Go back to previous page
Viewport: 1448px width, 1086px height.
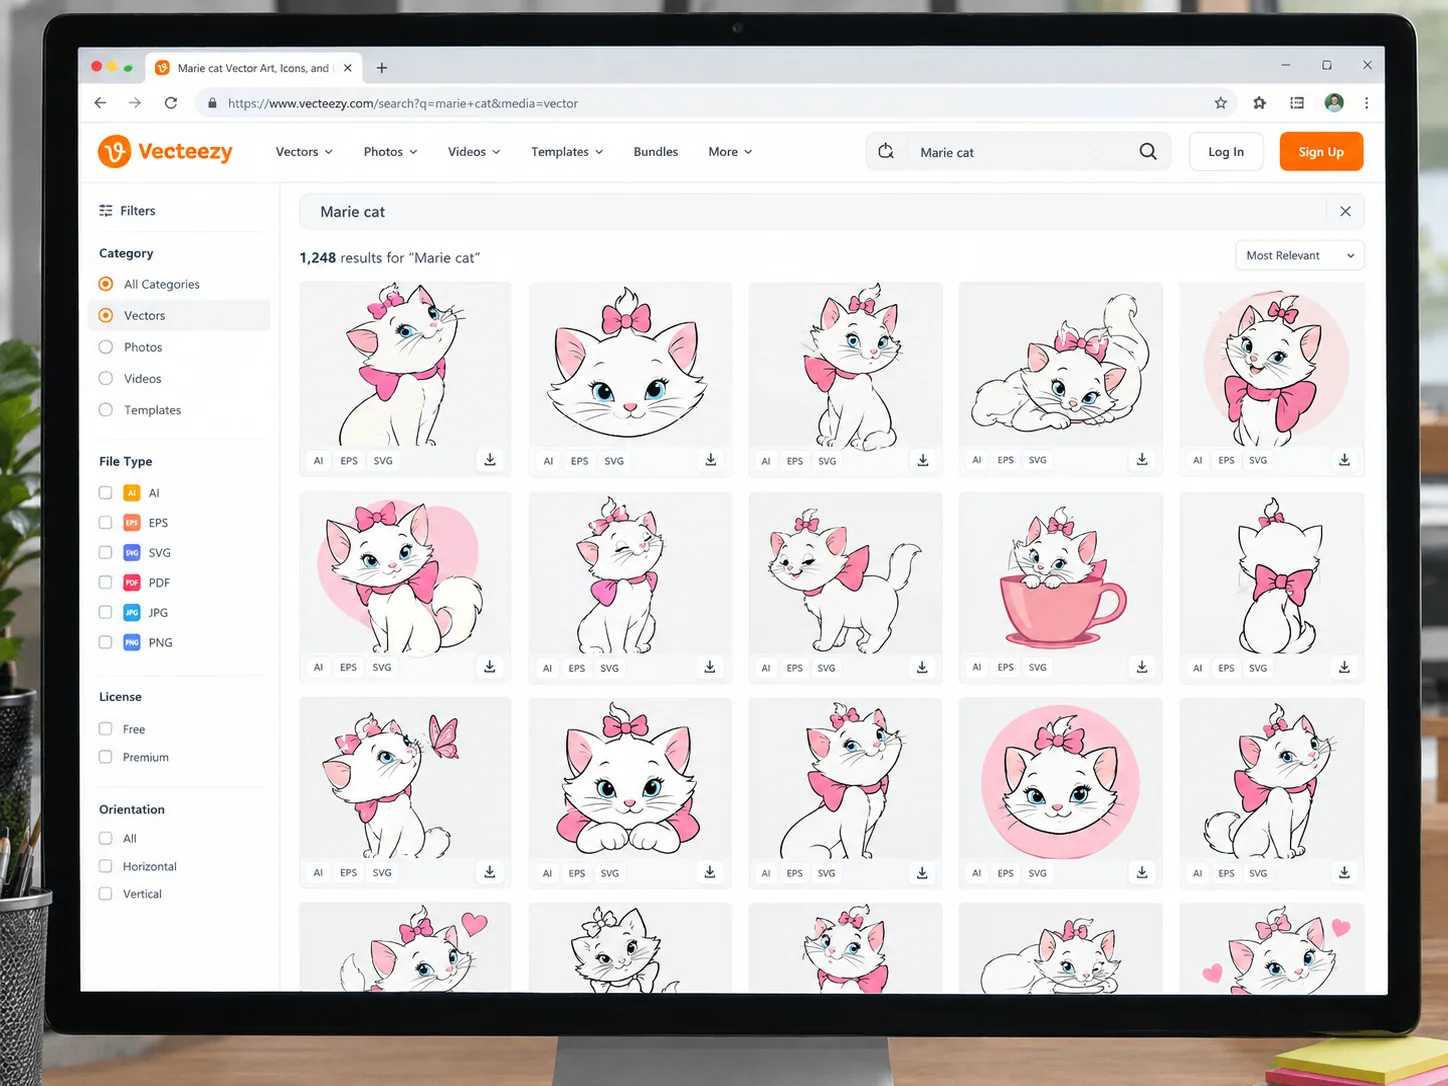100,103
